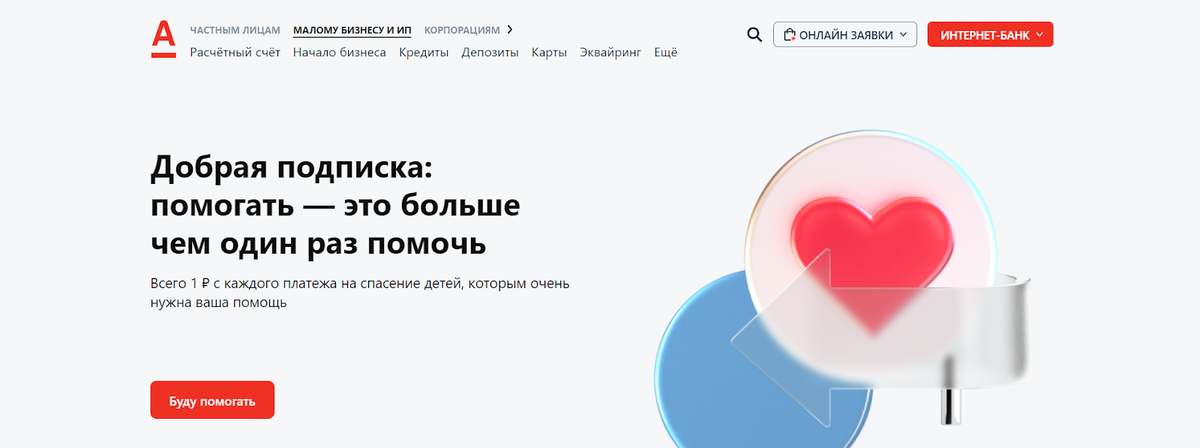Click the Буду помогать button
This screenshot has width=1200, height=448.
point(212,400)
